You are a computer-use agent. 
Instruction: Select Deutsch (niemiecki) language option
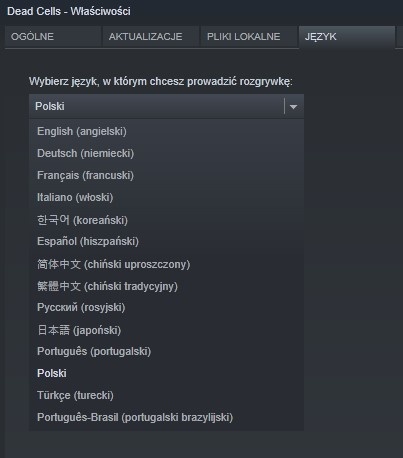point(166,153)
